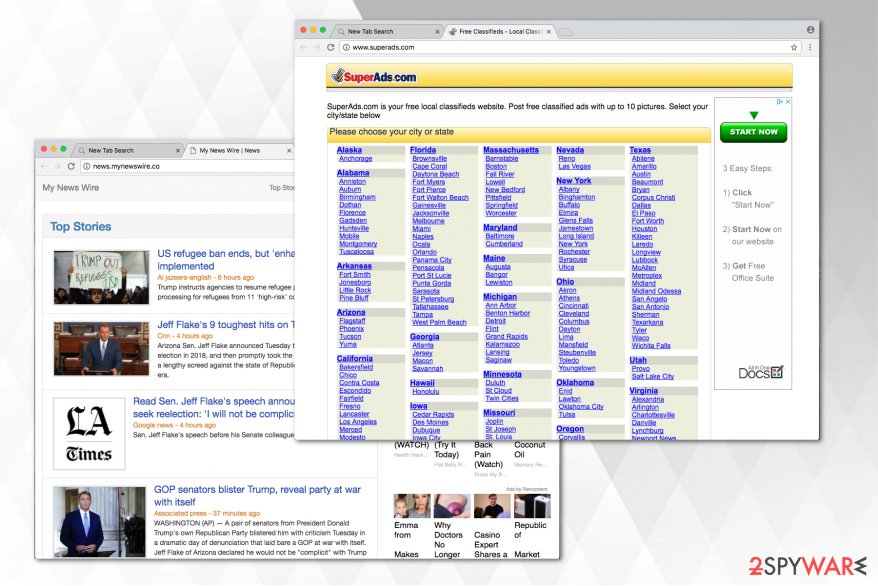Open the Houston city link
This screenshot has width=878, height=586.
click(645, 229)
